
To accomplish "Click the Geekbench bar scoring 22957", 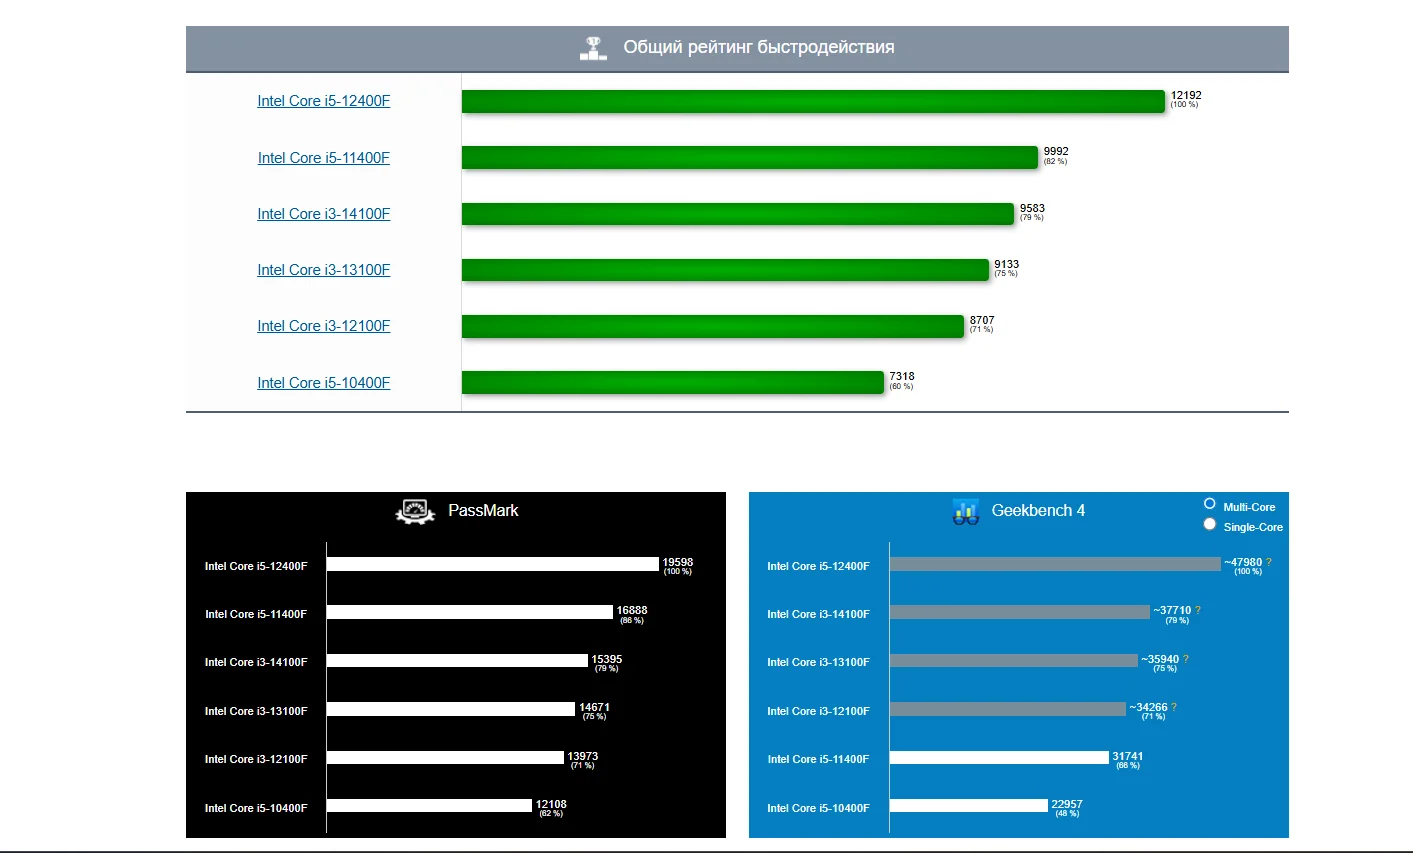I will pyautogui.click(x=969, y=806).
